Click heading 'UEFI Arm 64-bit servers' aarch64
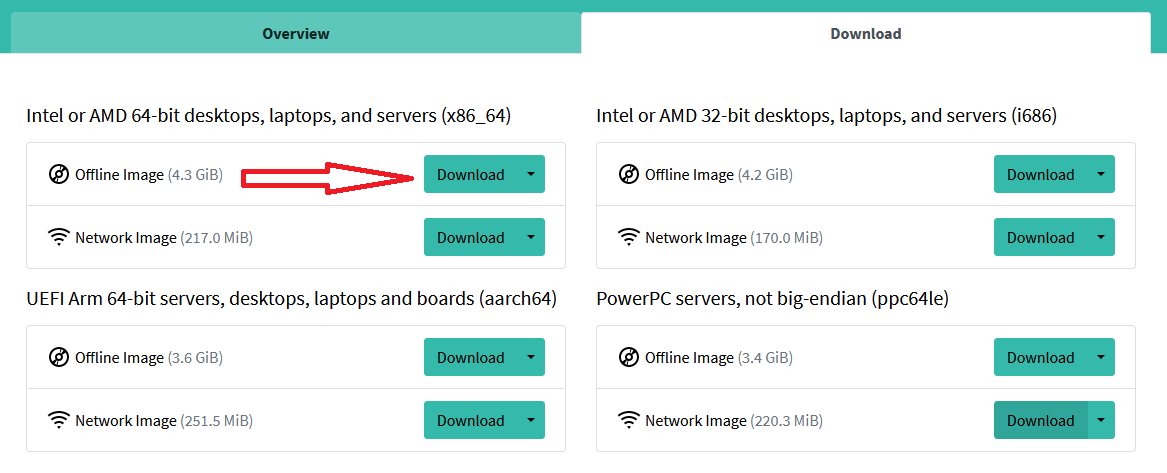This screenshot has height=473, width=1167. (x=292, y=299)
